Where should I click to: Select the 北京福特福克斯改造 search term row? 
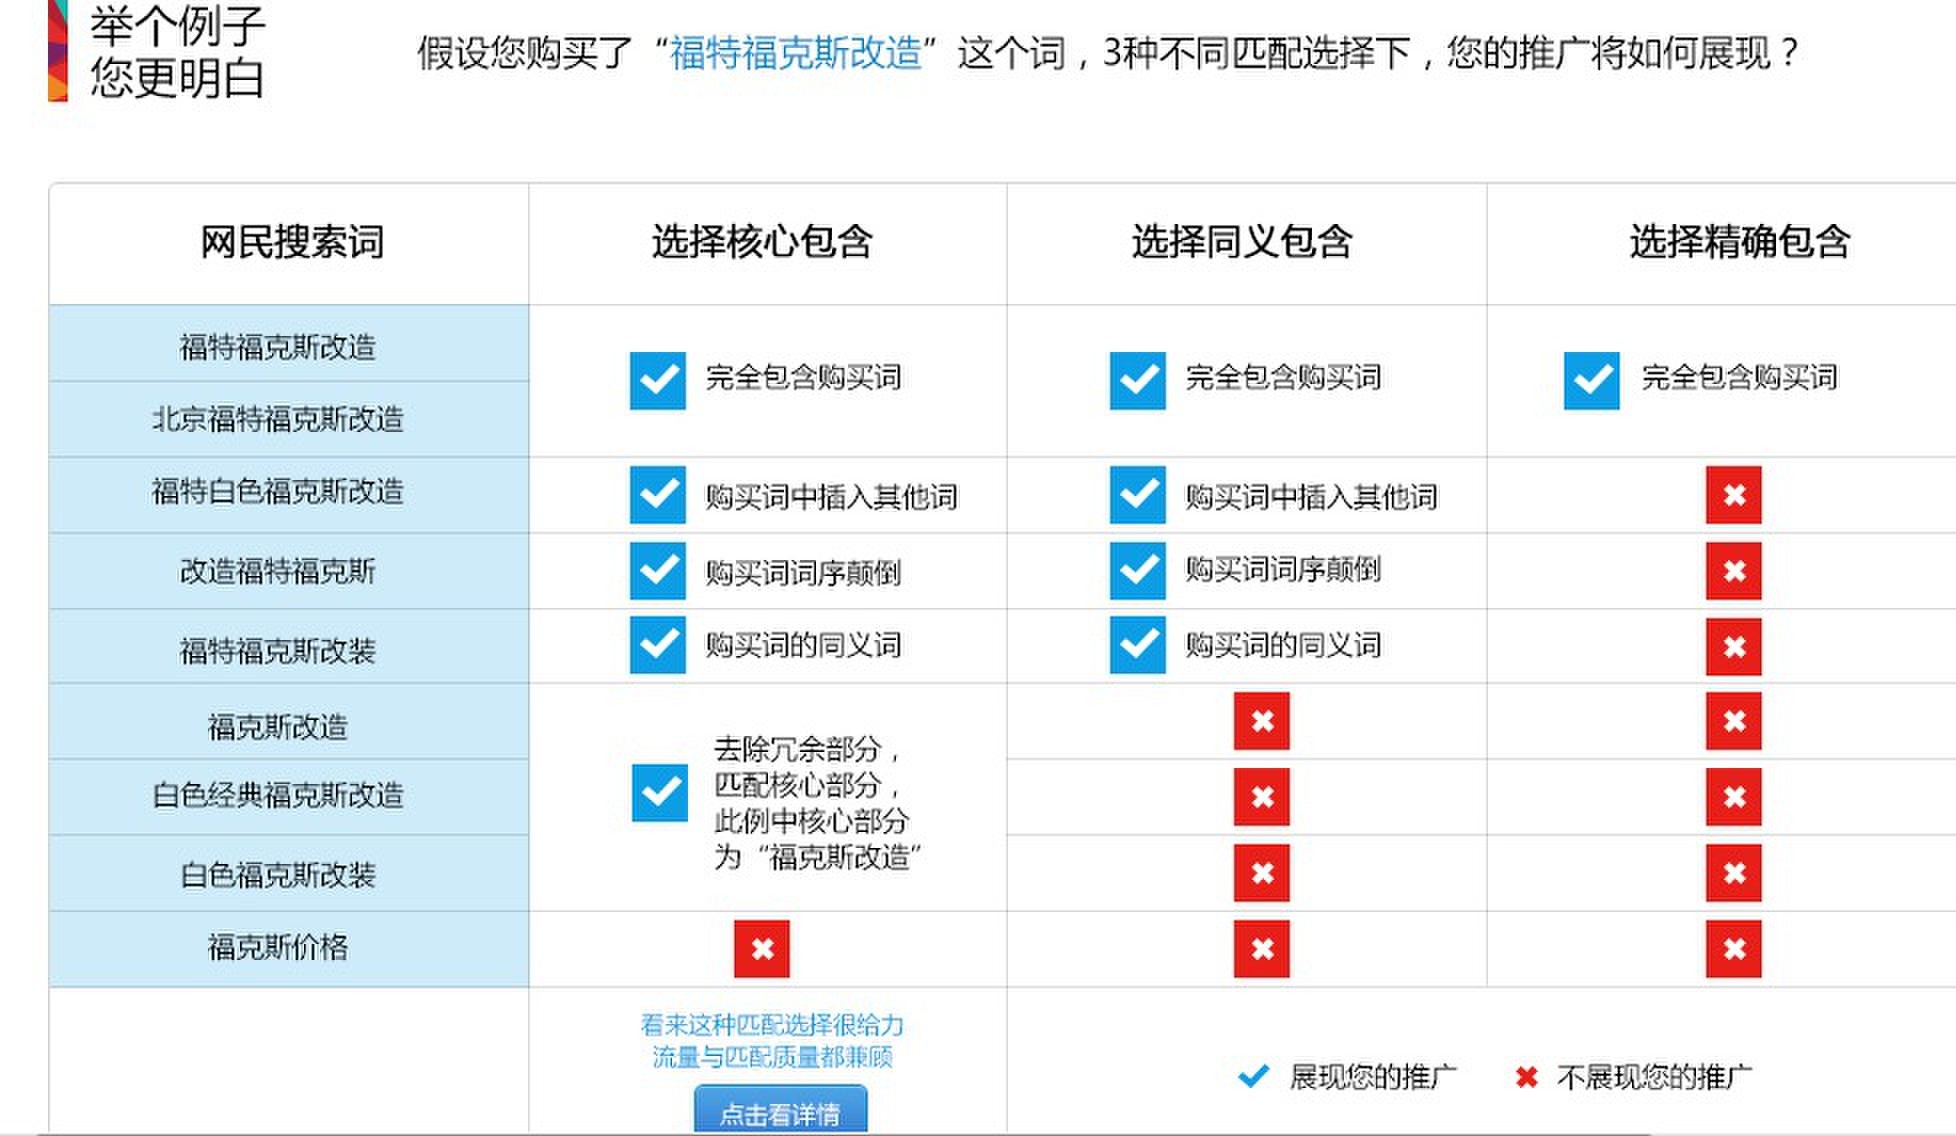(x=288, y=419)
